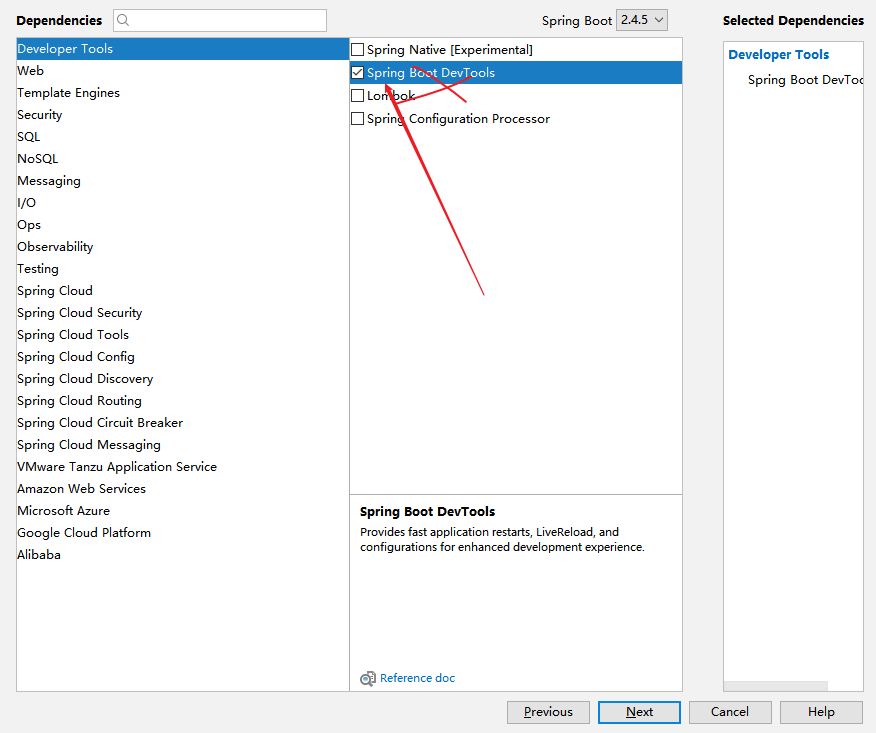Screen dimensions: 876x733
Task: Check the Spring Configuration Processor checkbox
Action: tap(358, 118)
